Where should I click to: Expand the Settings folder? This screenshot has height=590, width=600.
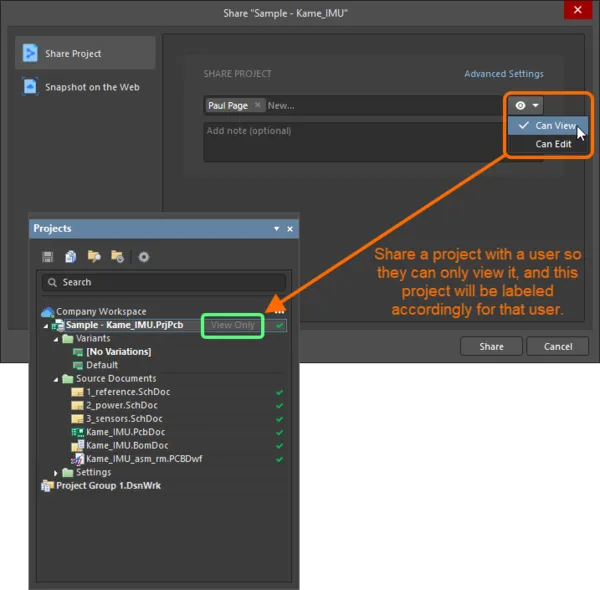pos(56,473)
